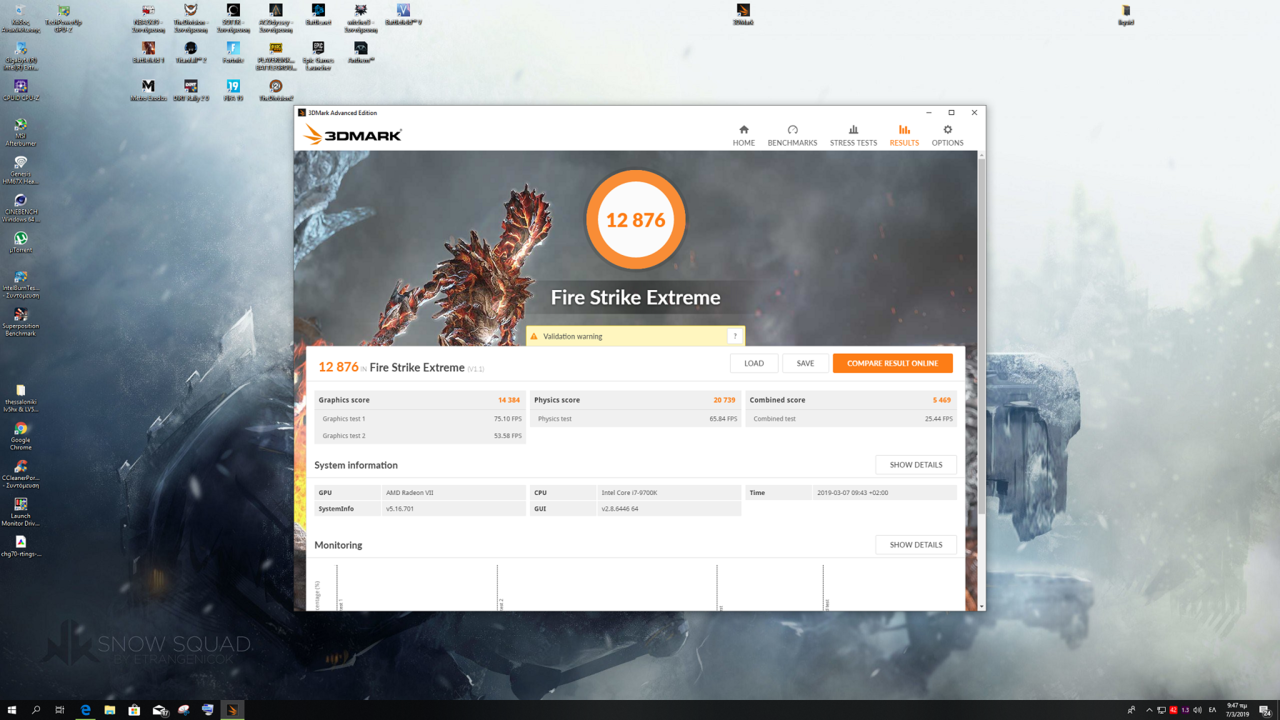Click the Combined score value 5 469
The height and width of the screenshot is (720, 1280).
coord(941,400)
